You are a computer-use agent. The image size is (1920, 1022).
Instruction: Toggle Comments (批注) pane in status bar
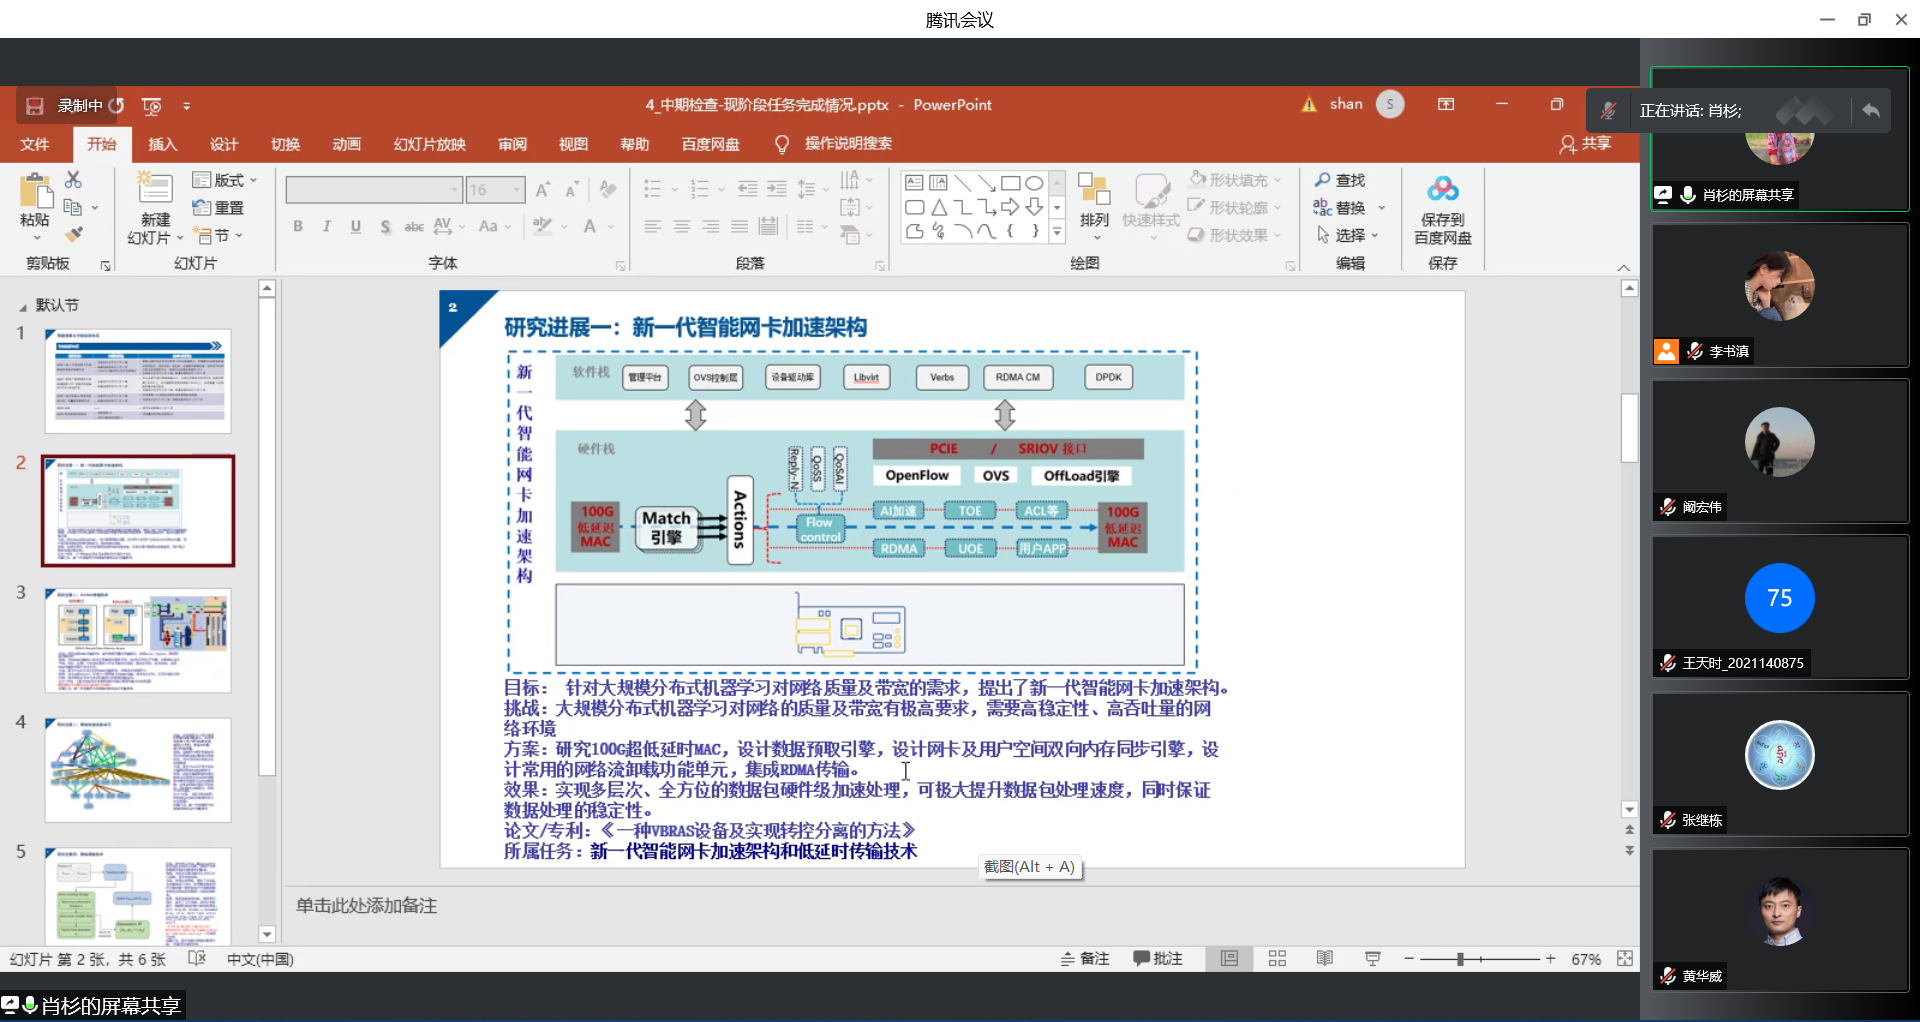pos(1158,958)
